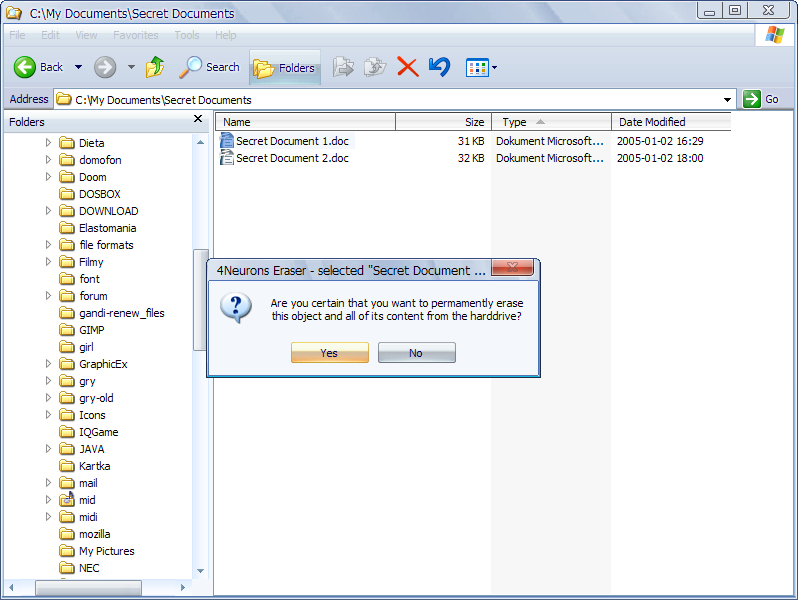Sort by the Size column header
Screen dimensions: 798x600
point(443,122)
